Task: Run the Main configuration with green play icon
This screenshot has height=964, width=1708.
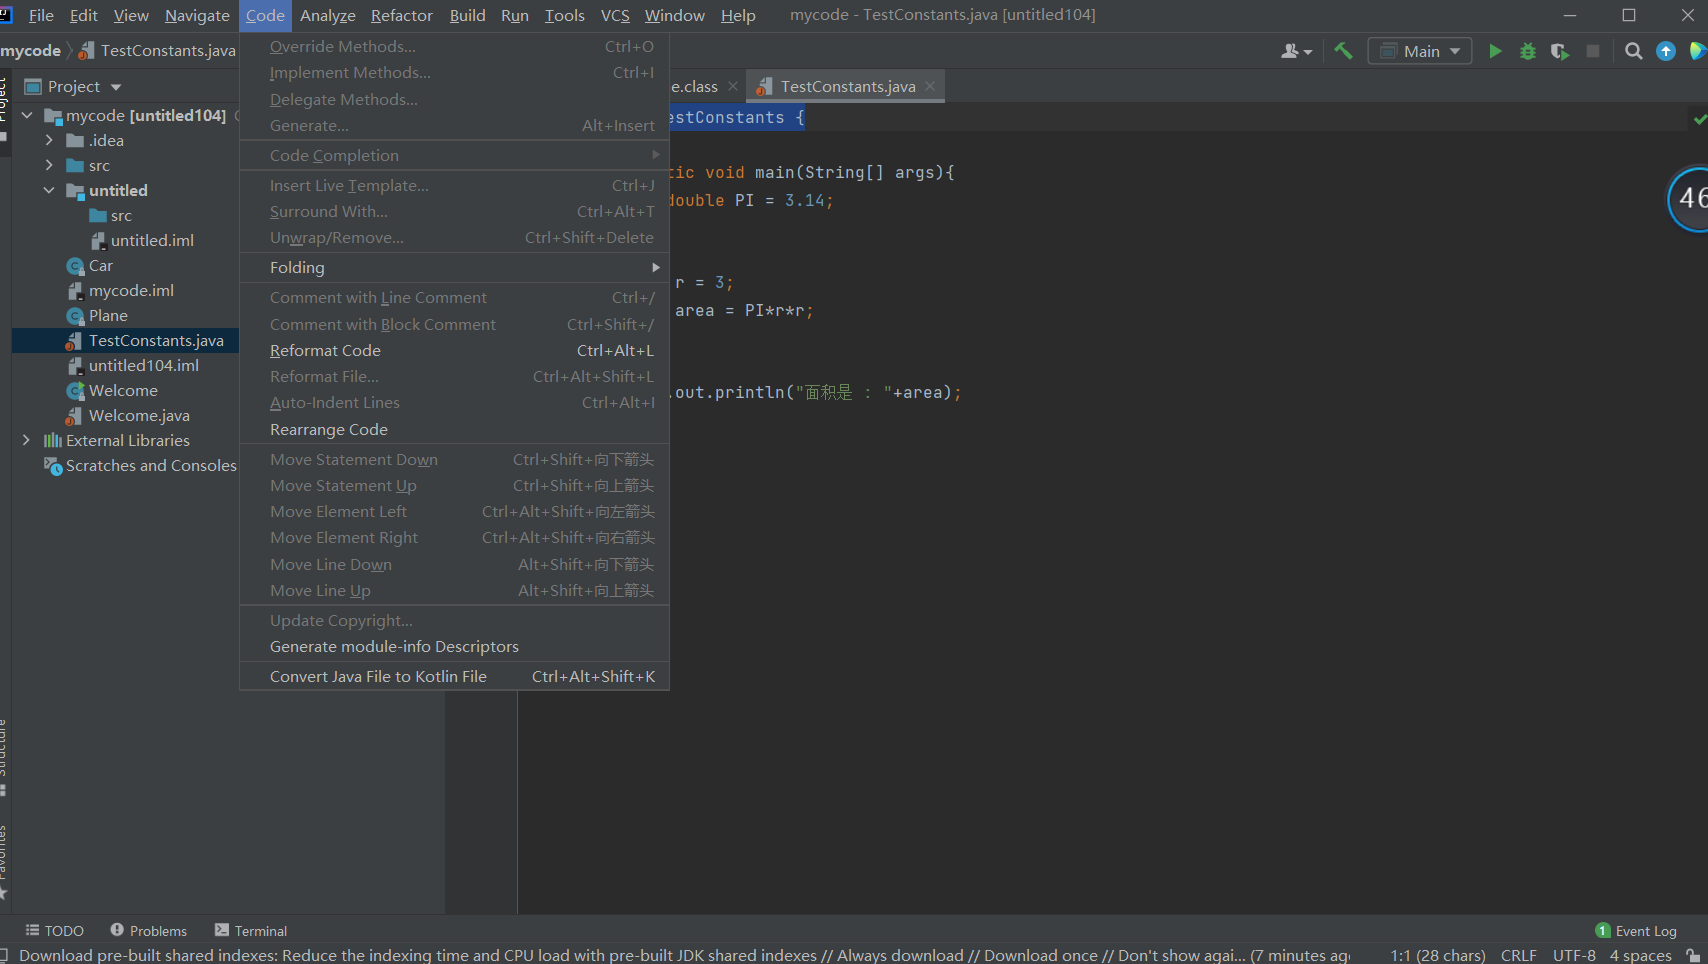Action: (x=1495, y=51)
